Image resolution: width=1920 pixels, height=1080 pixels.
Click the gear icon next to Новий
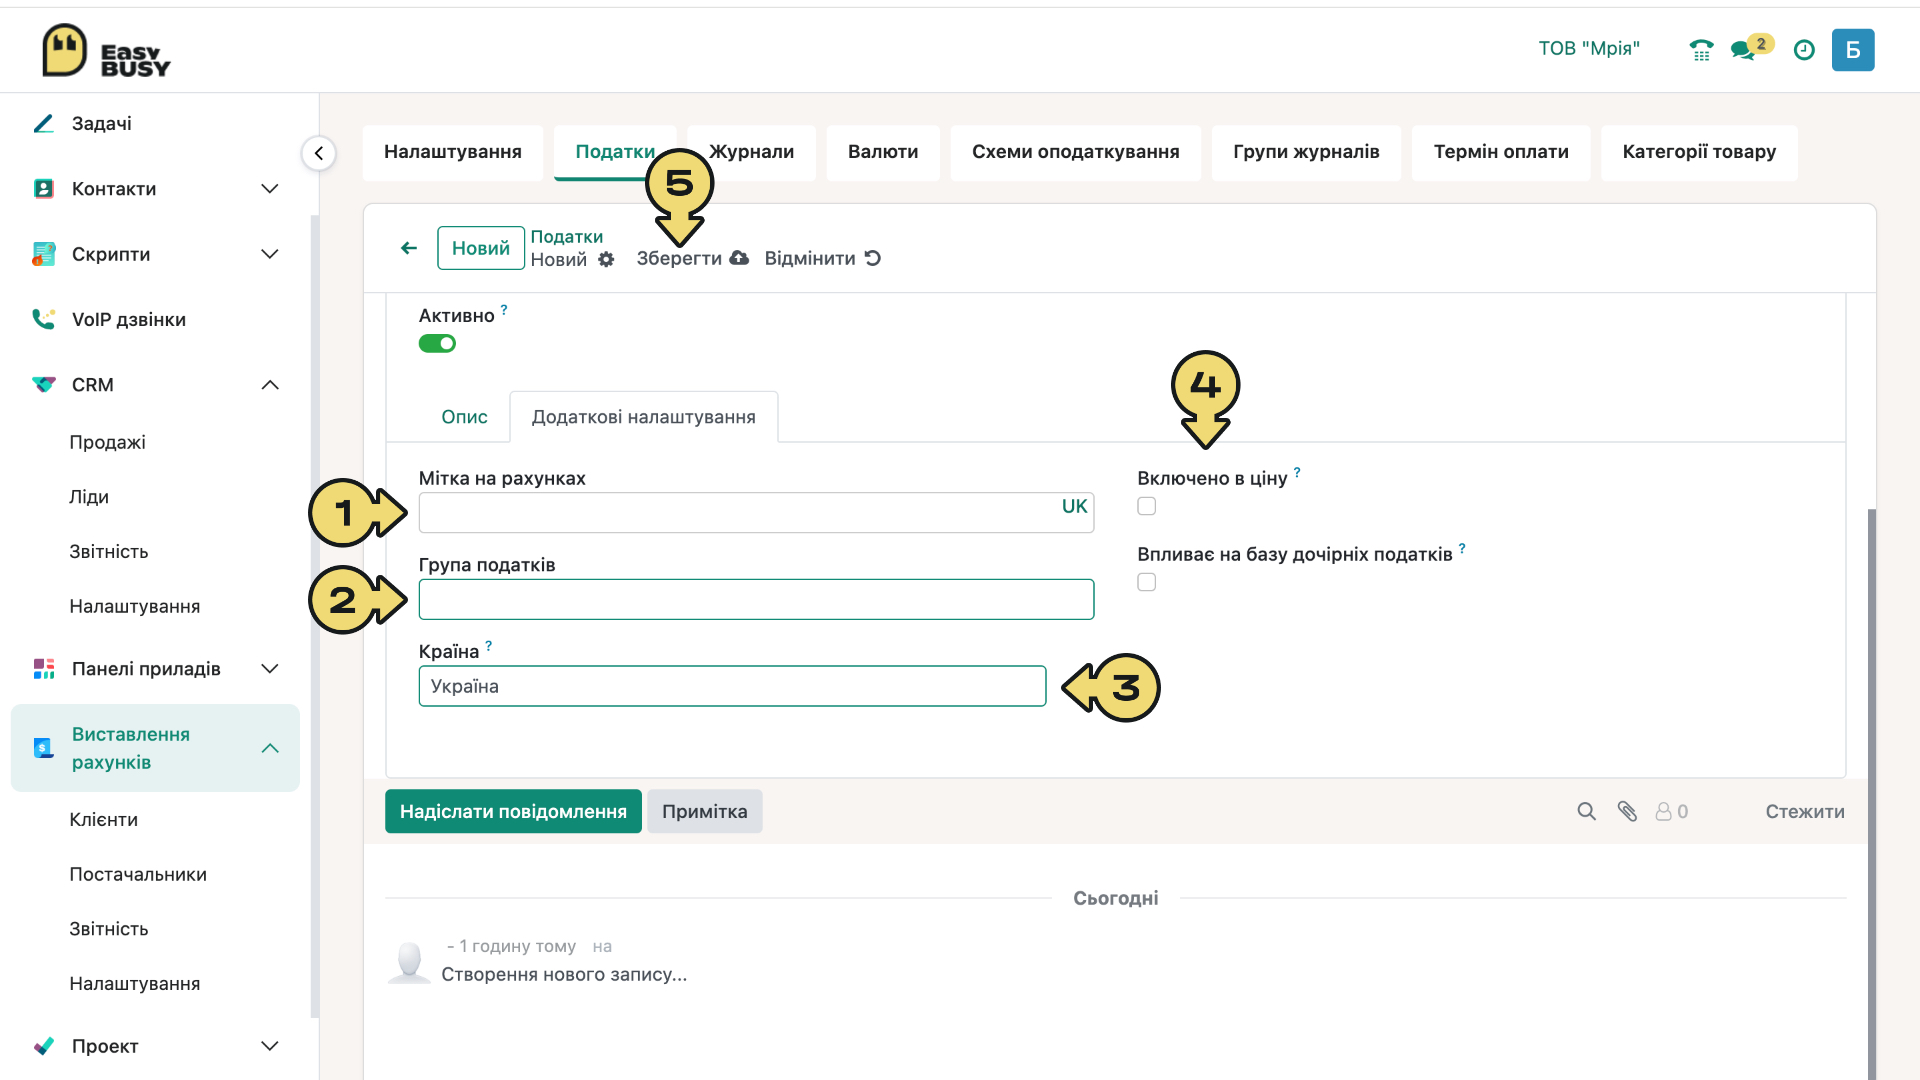coord(606,260)
